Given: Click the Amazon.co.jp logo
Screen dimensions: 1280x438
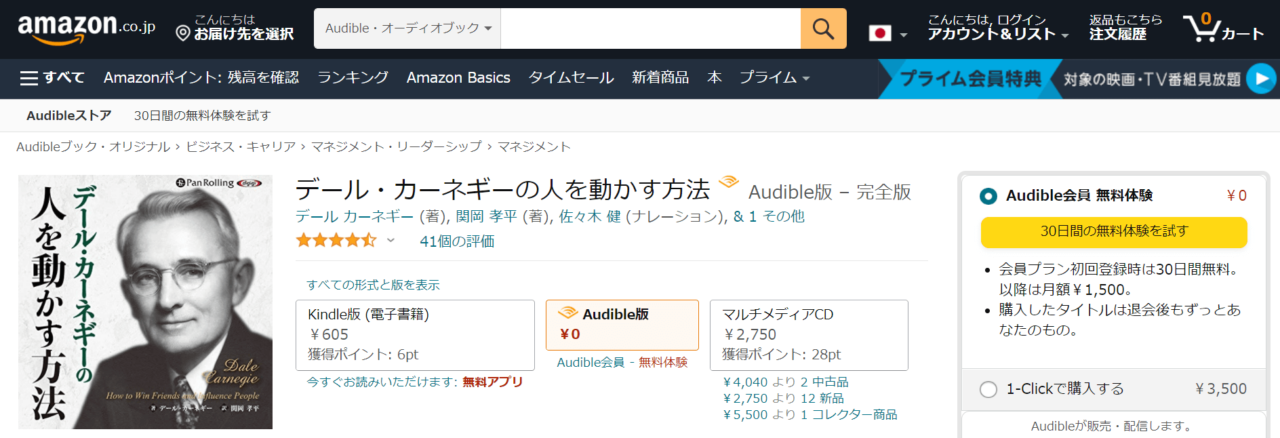Looking at the screenshot, I should click(x=80, y=30).
